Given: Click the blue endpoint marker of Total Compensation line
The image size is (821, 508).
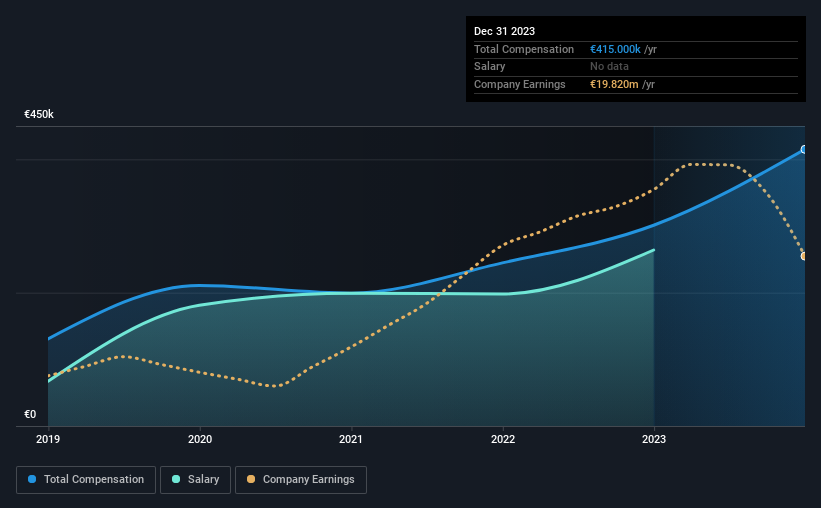Looking at the screenshot, I should (x=804, y=150).
